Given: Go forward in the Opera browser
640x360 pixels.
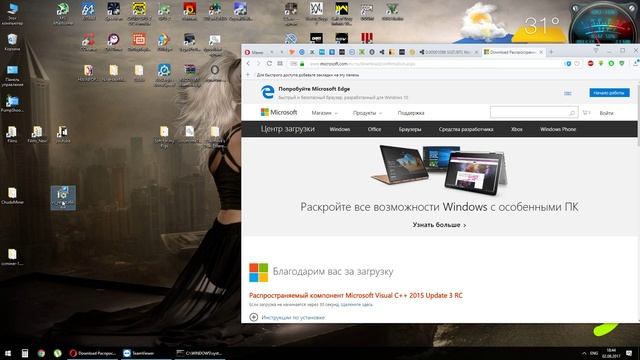Looking at the screenshot, I should [x=258, y=64].
